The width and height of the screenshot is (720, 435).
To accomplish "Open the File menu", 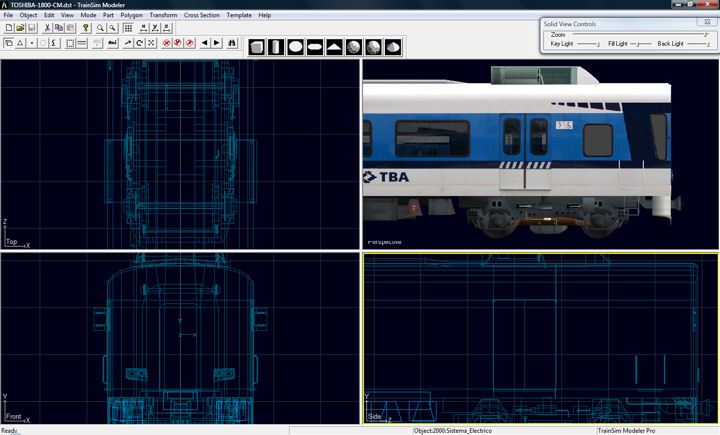I will pos(8,16).
